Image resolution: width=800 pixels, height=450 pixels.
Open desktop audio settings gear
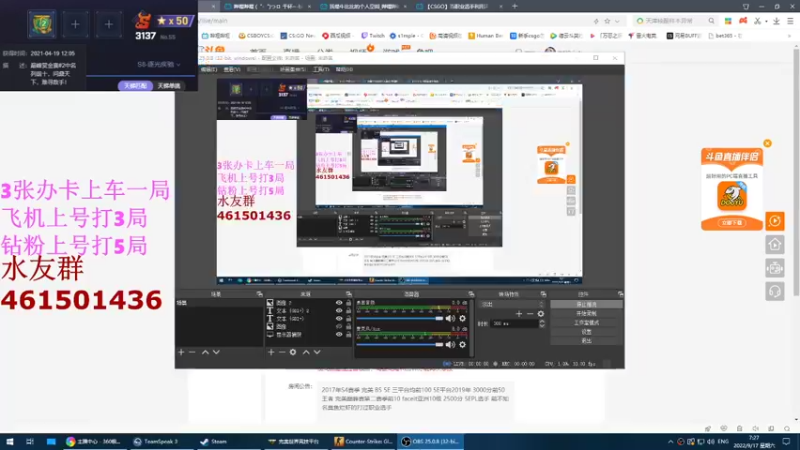pyautogui.click(x=462, y=318)
